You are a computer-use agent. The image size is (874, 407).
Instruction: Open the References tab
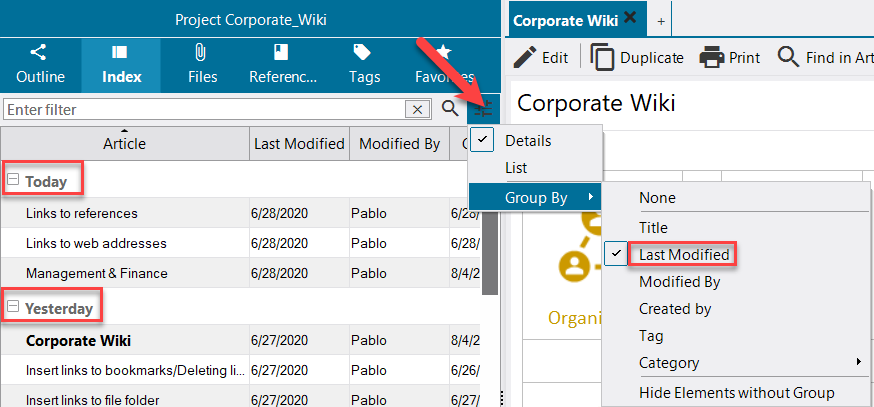tap(283, 63)
